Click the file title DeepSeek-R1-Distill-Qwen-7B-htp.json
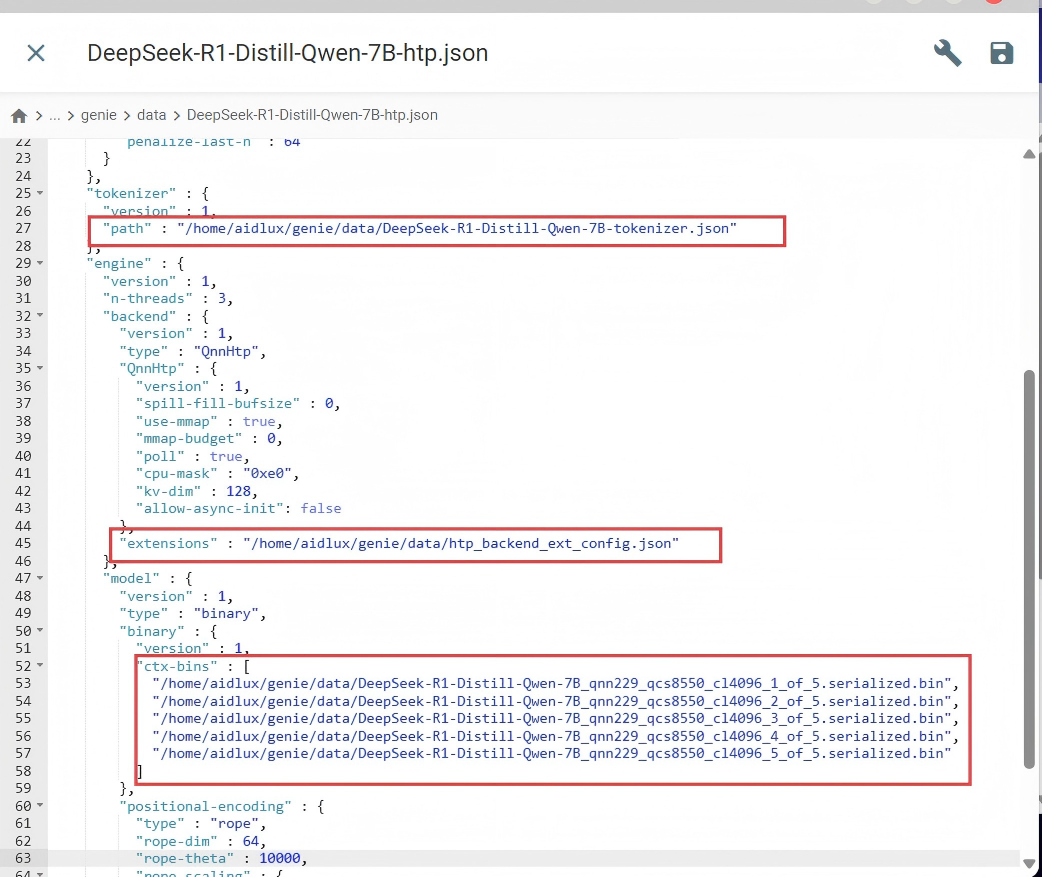The image size is (1042, 877). tap(288, 52)
